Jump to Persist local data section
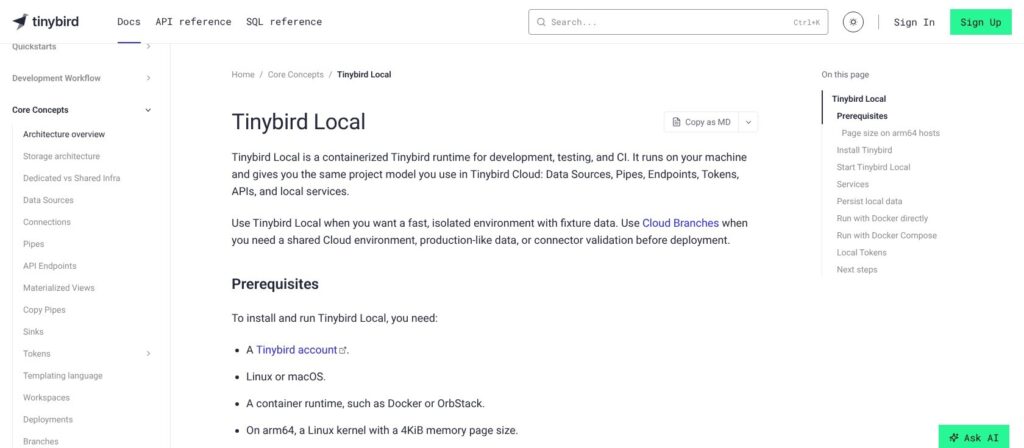 tap(869, 201)
